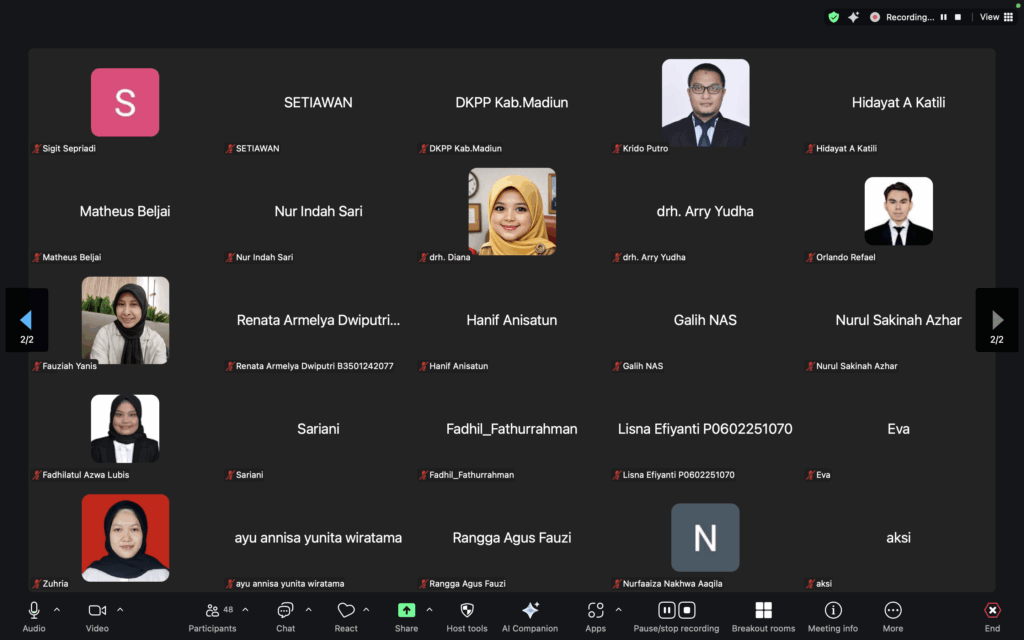Open the View layout menu
The image size is (1024, 640).
[x=994, y=17]
